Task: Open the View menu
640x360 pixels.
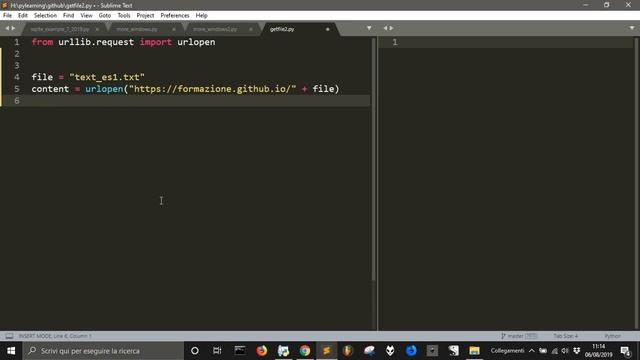Action: 86,16
